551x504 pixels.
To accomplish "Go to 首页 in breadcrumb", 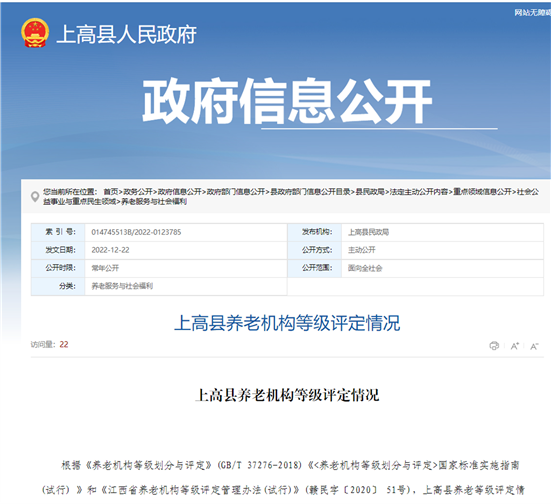I will [x=111, y=192].
